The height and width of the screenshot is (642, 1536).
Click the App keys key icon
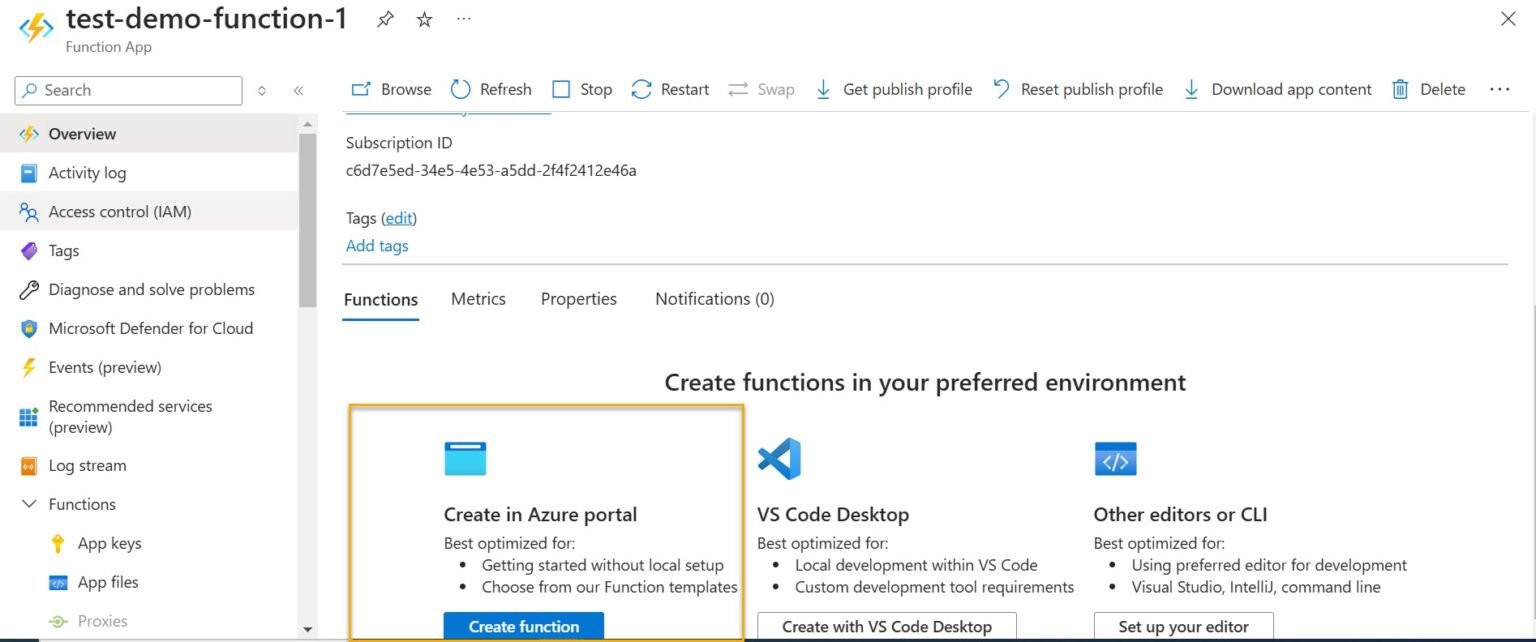click(x=58, y=544)
